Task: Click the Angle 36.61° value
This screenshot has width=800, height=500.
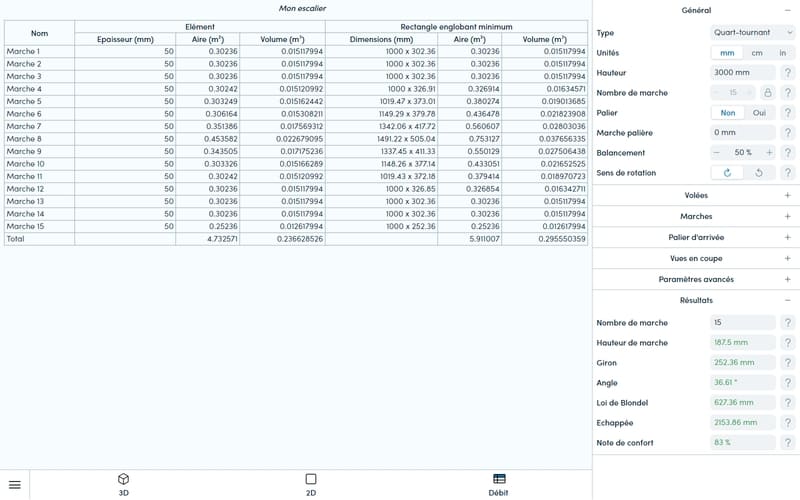Action: 743,382
